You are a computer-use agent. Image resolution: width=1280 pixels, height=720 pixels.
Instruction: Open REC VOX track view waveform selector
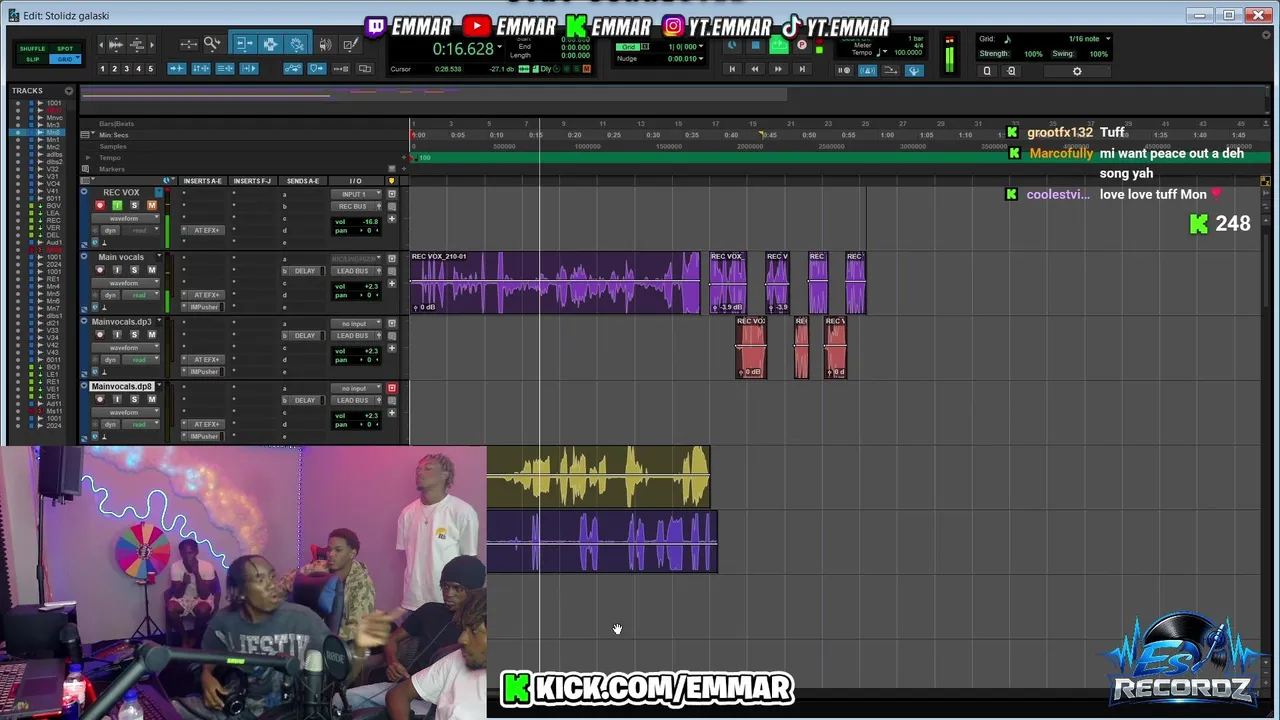127,218
